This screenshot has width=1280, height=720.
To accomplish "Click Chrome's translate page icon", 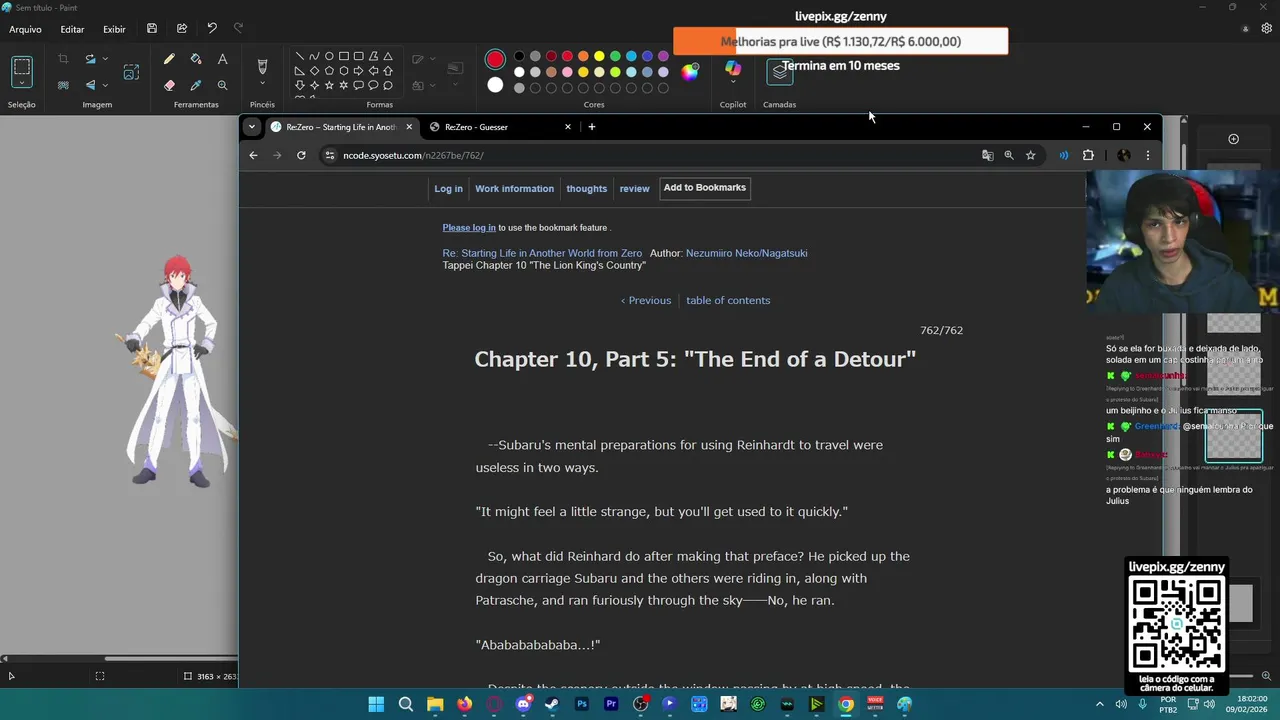I will click(x=988, y=155).
